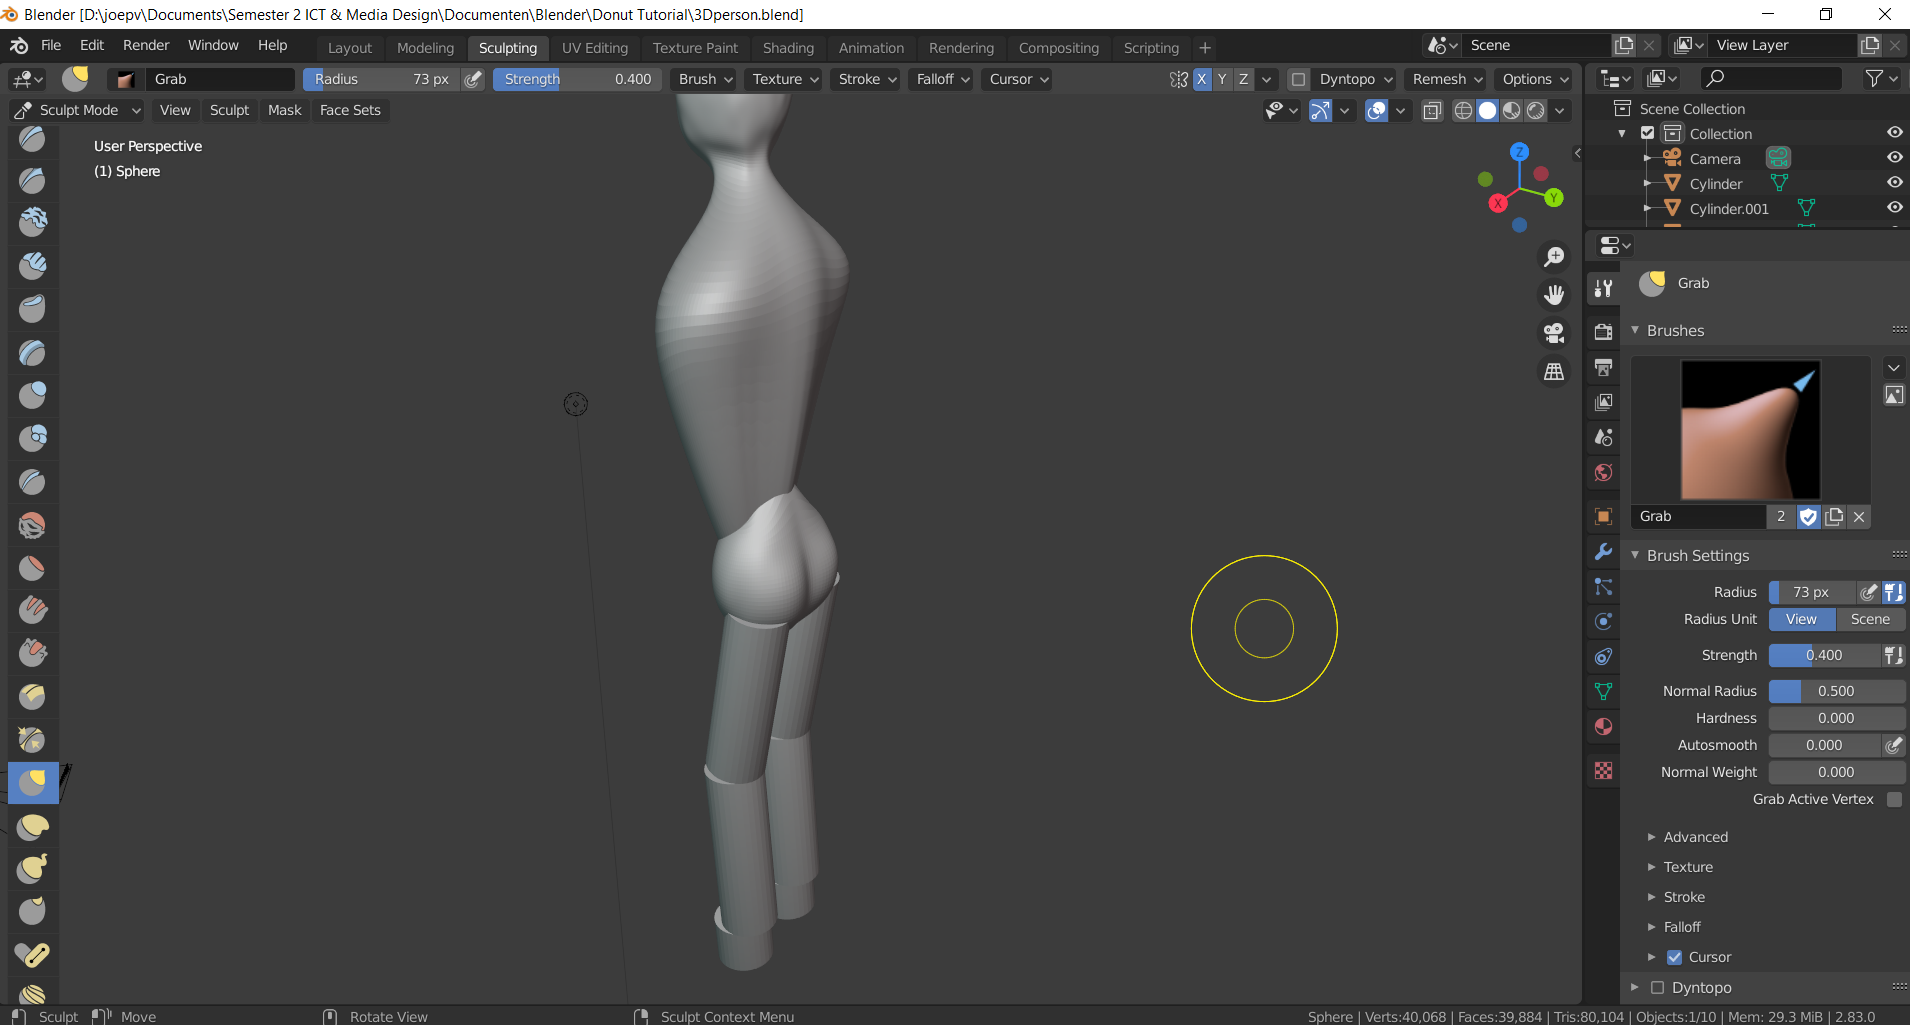Open the Stroke dropdown in header
Viewport: 1910px width, 1025px height.
(x=867, y=79)
